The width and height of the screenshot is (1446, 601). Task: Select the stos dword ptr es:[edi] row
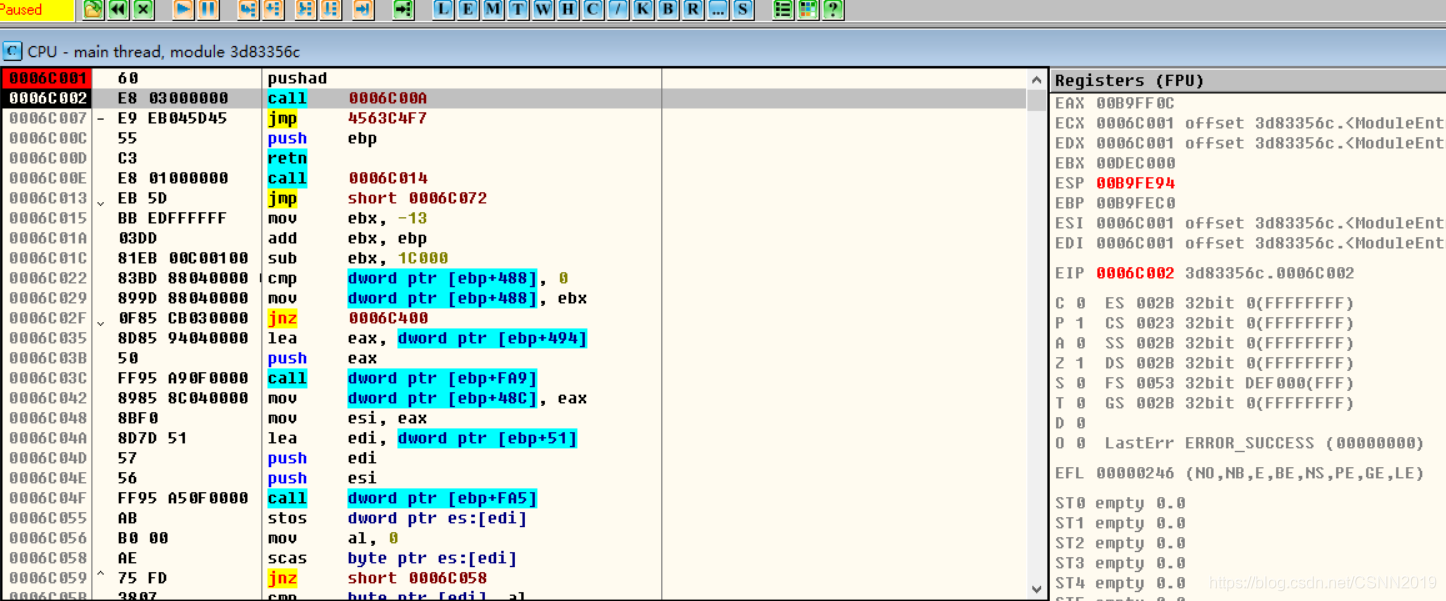(513, 518)
